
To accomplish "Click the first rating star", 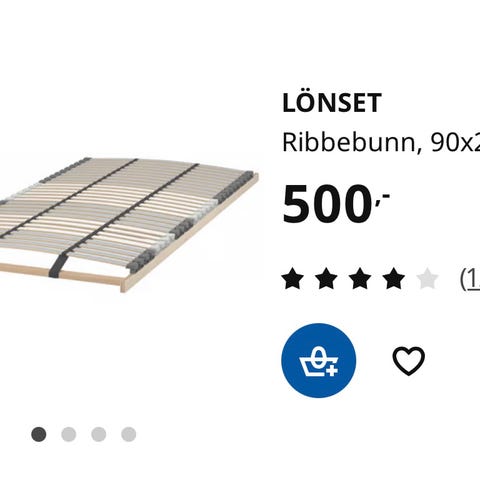I will coord(293,278).
